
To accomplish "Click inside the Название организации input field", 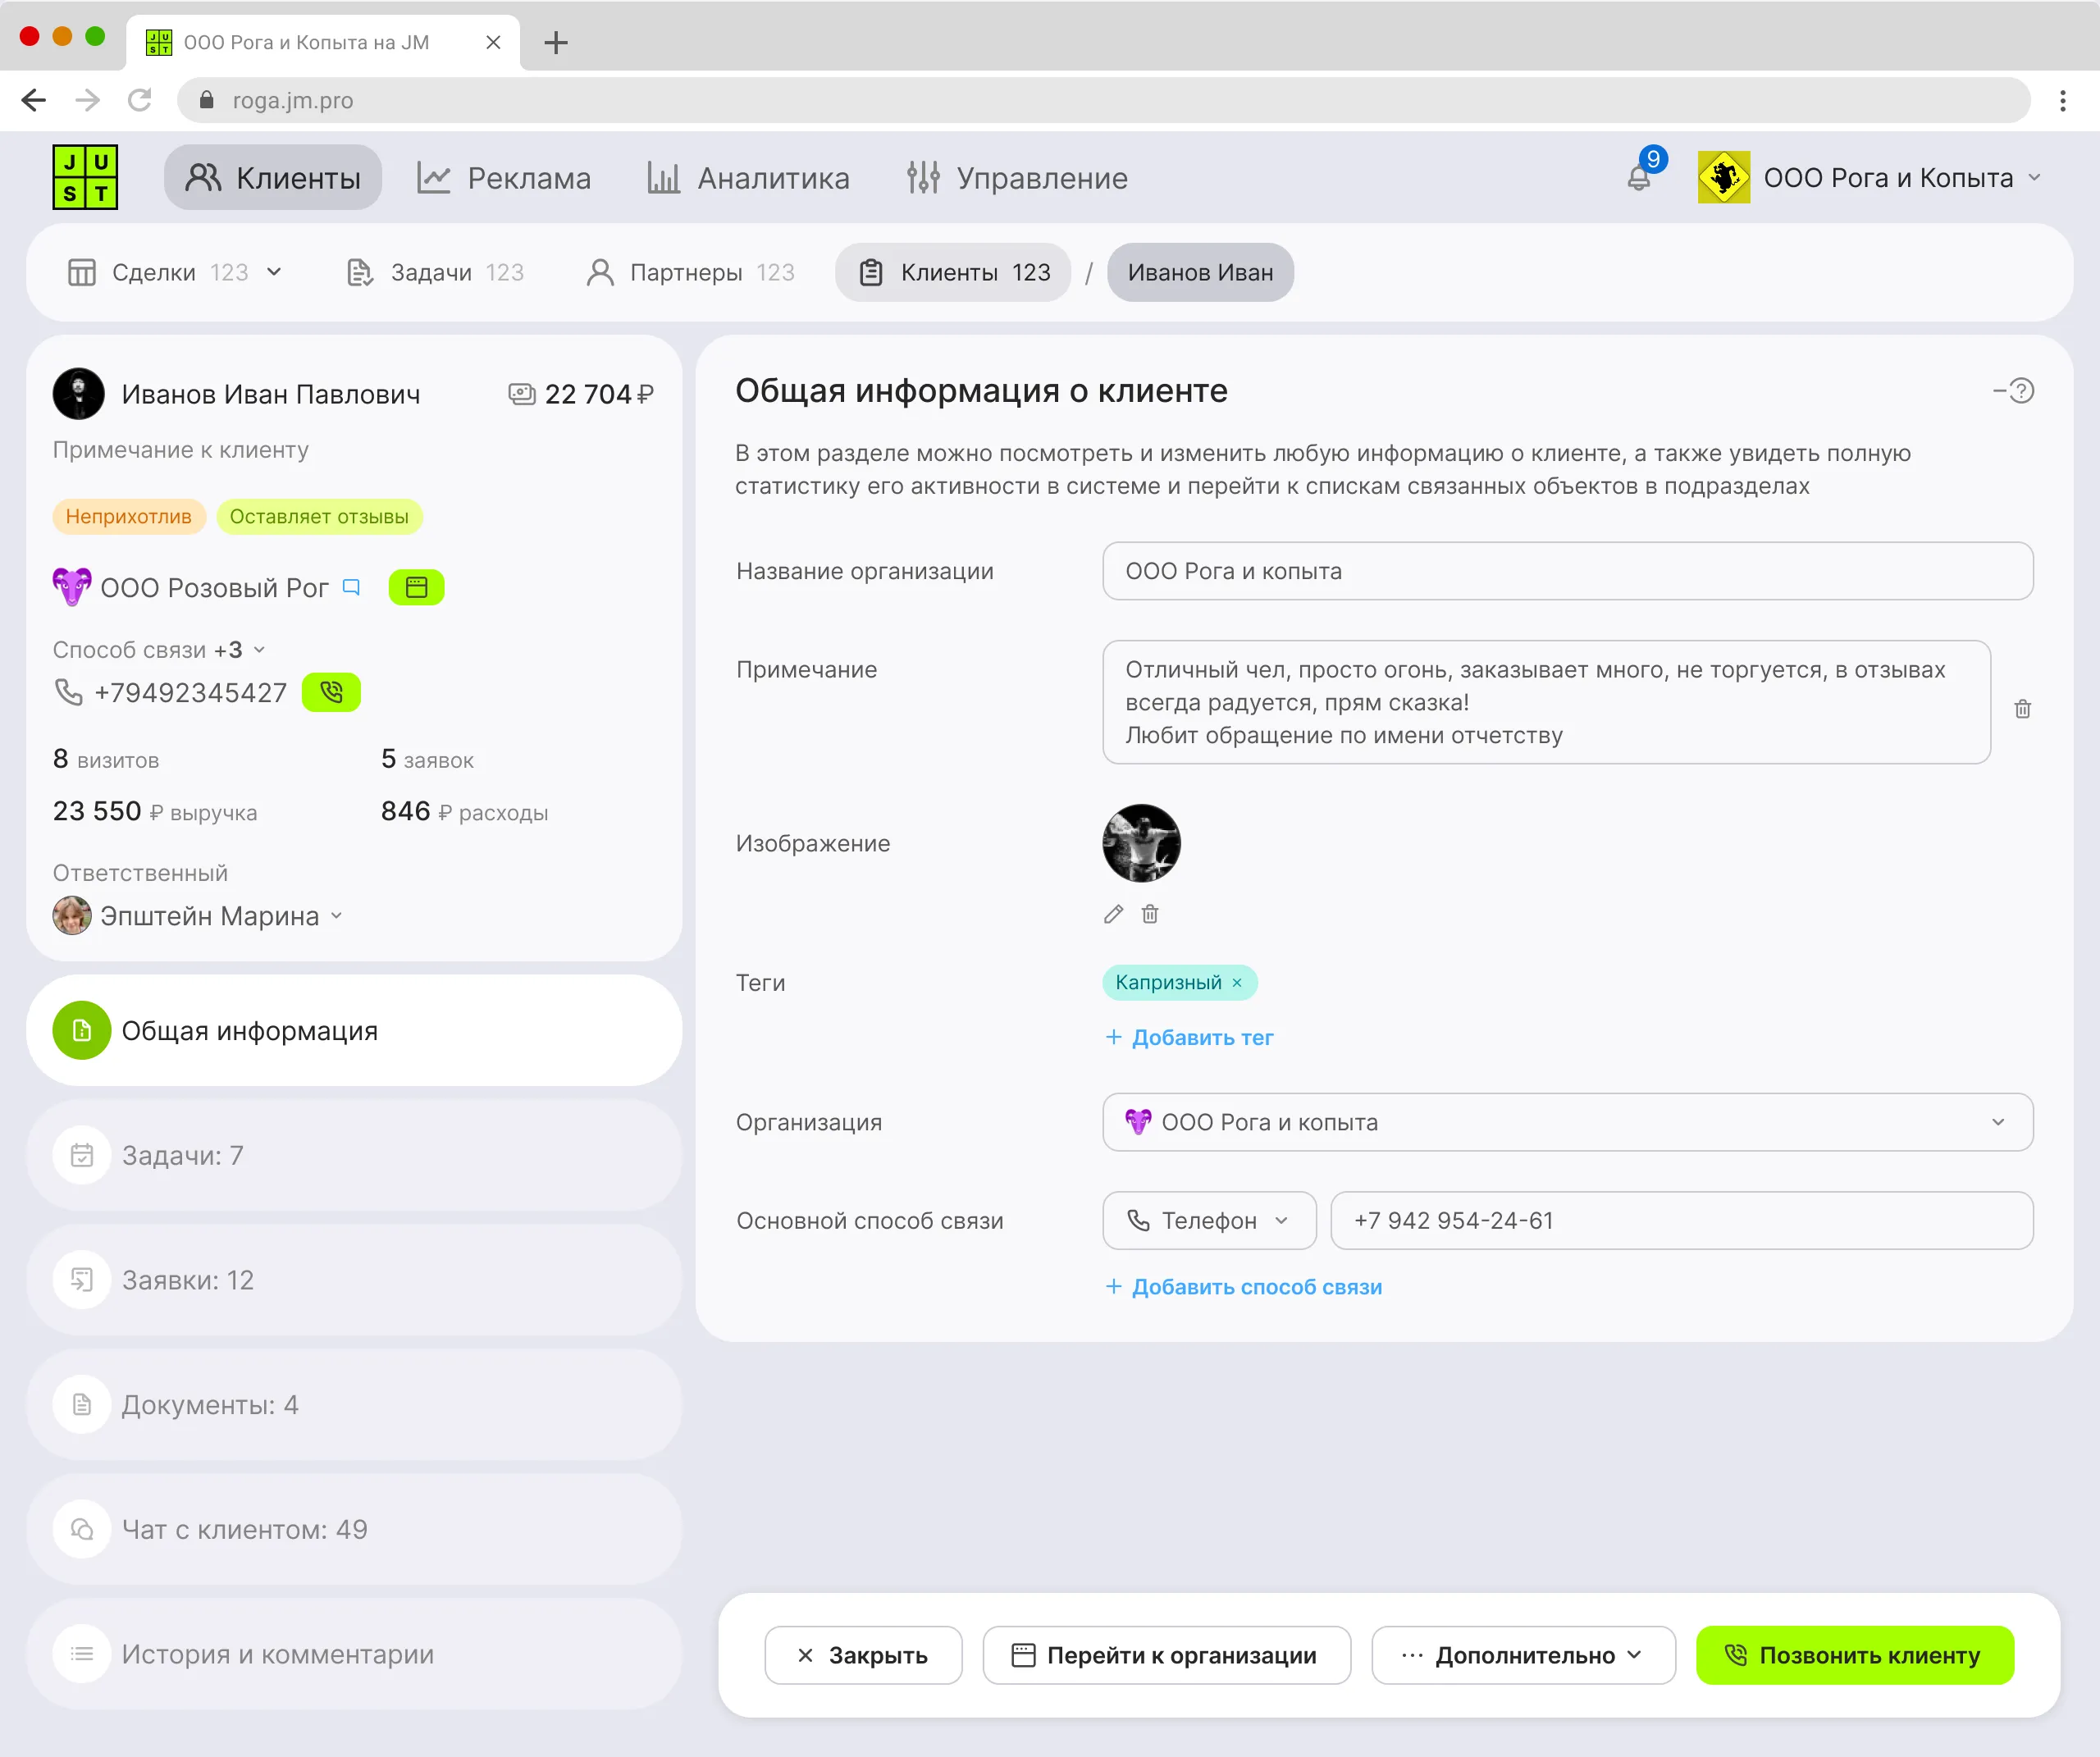I will click(x=1566, y=571).
